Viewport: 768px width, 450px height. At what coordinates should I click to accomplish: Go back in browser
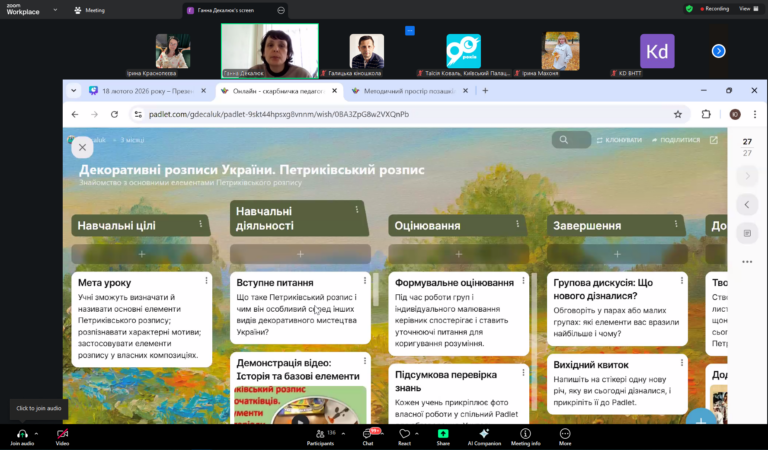(75, 114)
